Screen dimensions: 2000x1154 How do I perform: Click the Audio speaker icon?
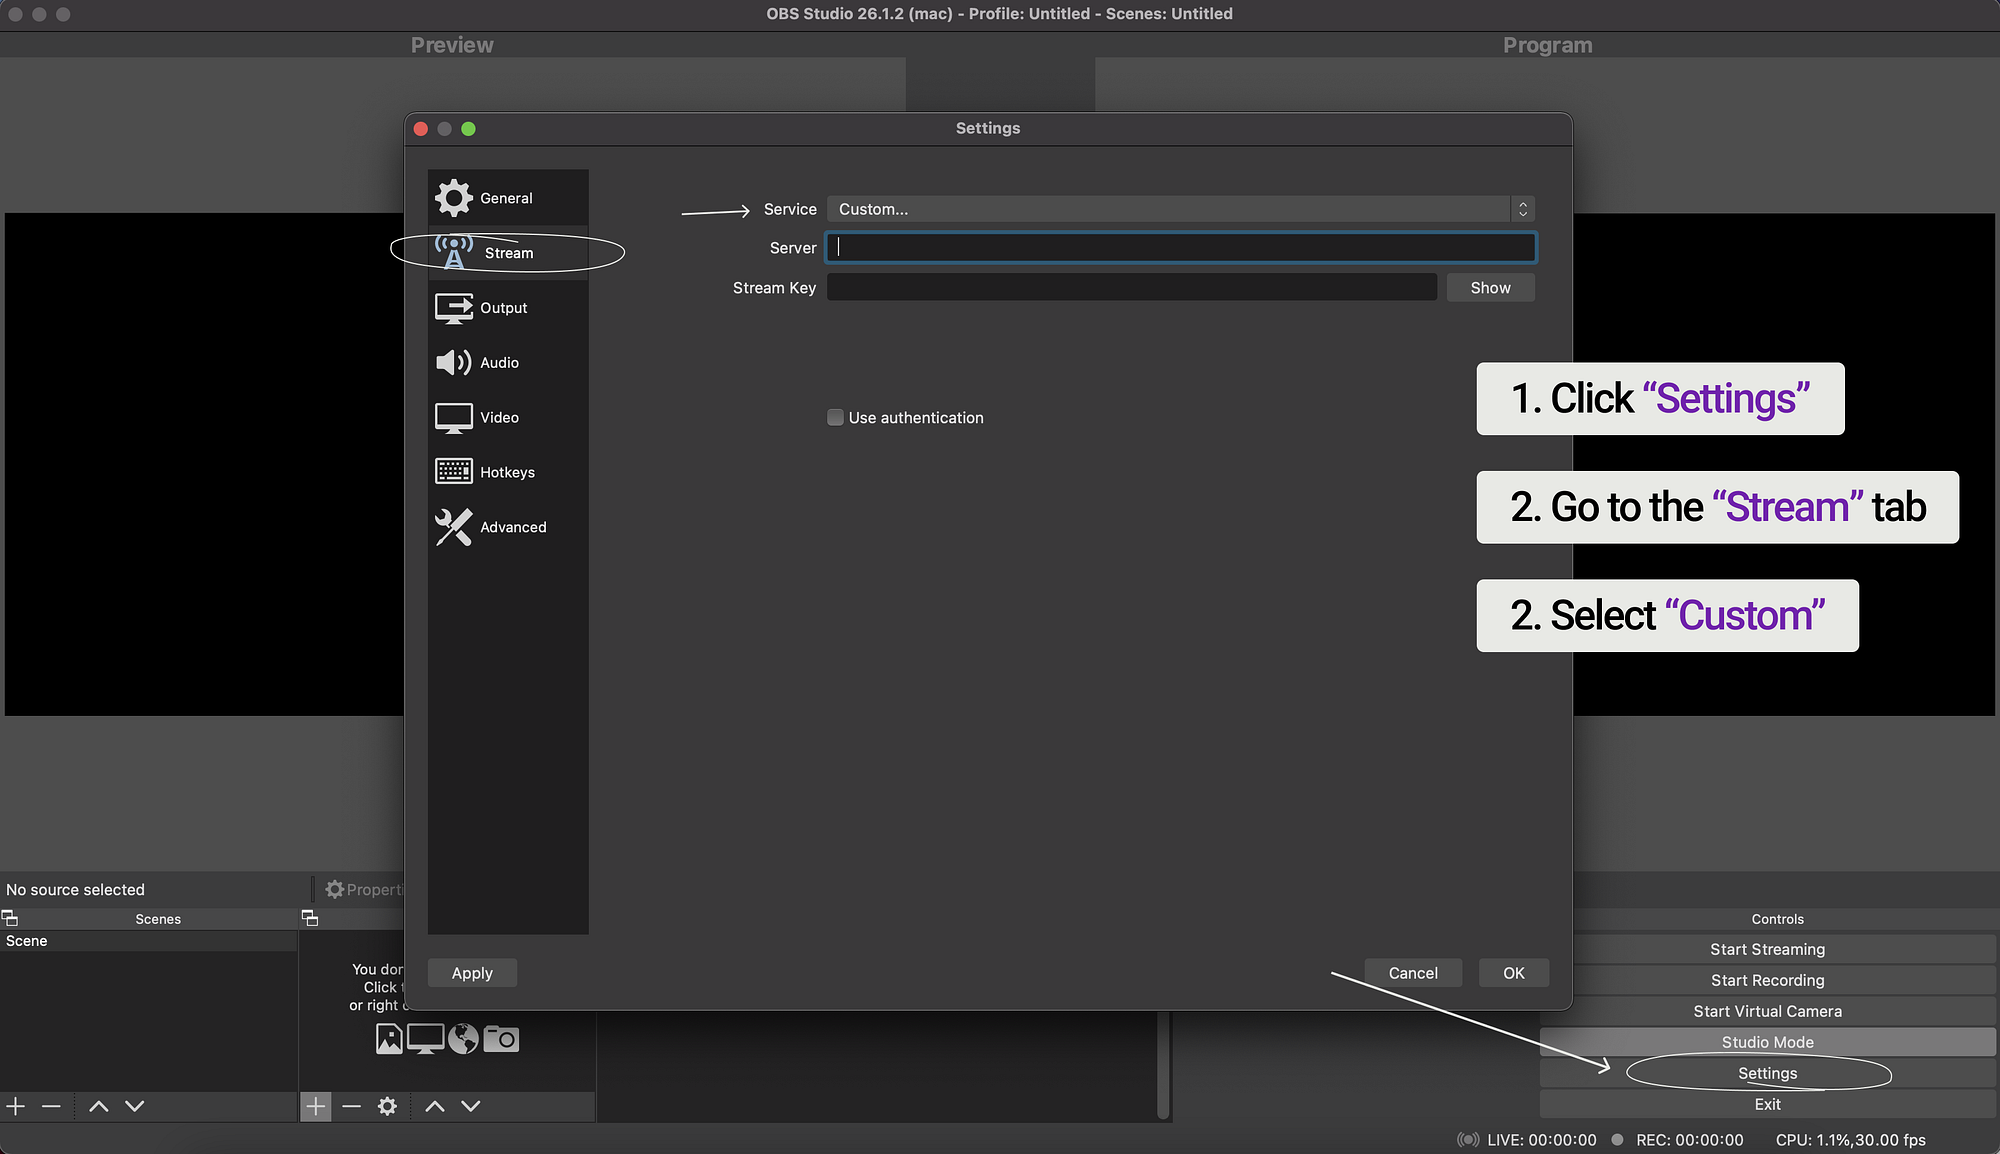tap(454, 362)
